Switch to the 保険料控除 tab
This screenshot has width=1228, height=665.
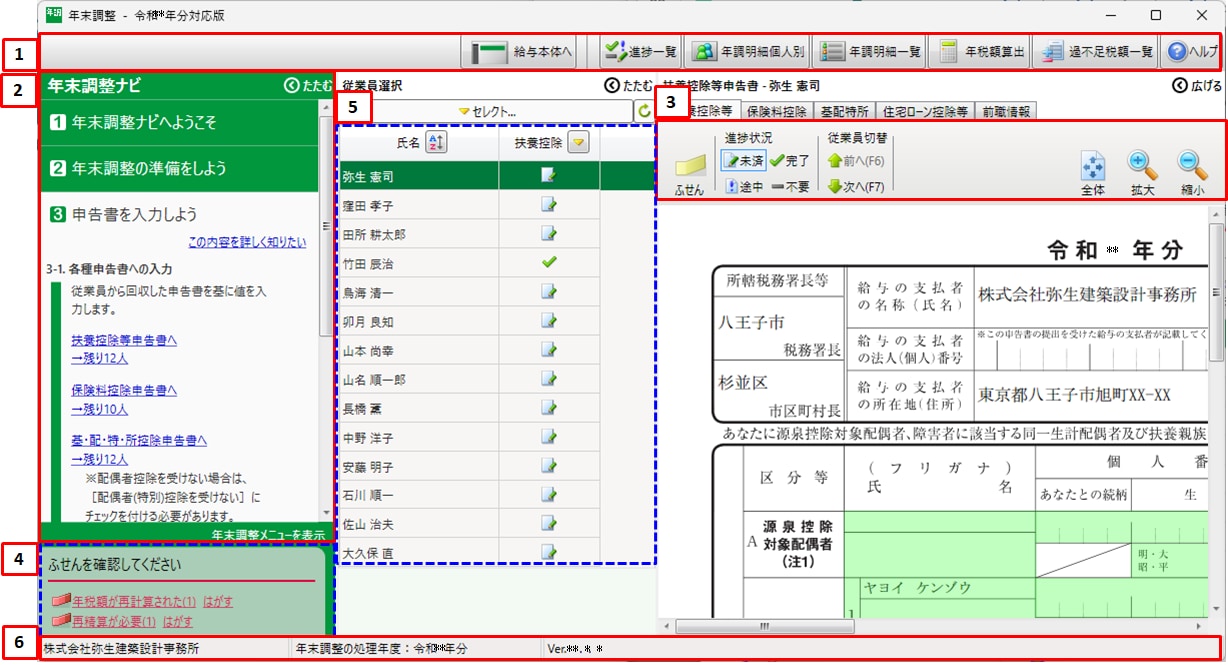pyautogui.click(x=776, y=111)
